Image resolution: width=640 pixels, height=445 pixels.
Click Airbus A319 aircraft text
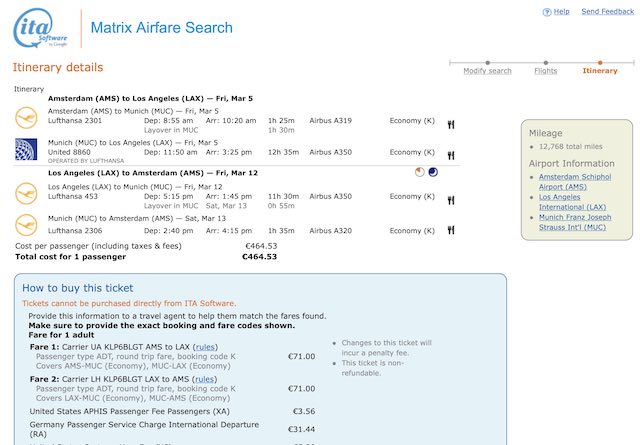(x=331, y=120)
